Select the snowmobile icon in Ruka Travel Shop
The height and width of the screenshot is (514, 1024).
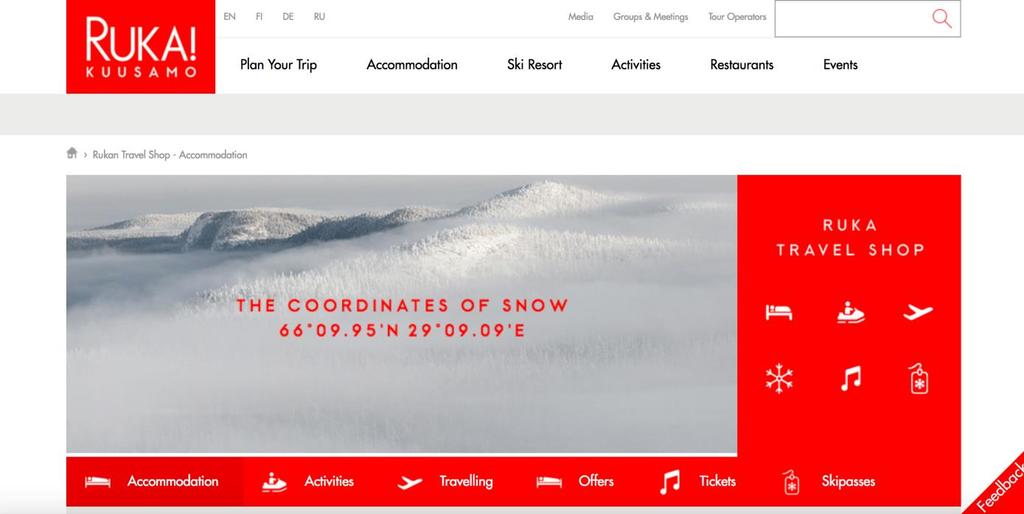[850, 312]
